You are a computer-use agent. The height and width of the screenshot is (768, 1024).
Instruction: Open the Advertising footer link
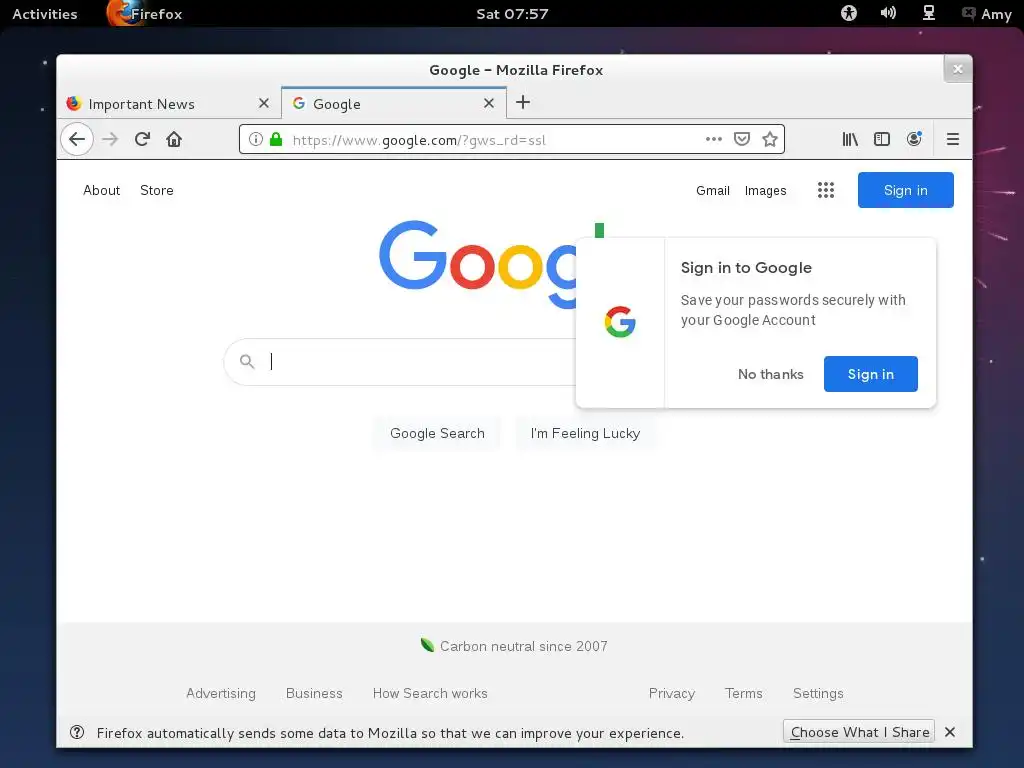[221, 694]
